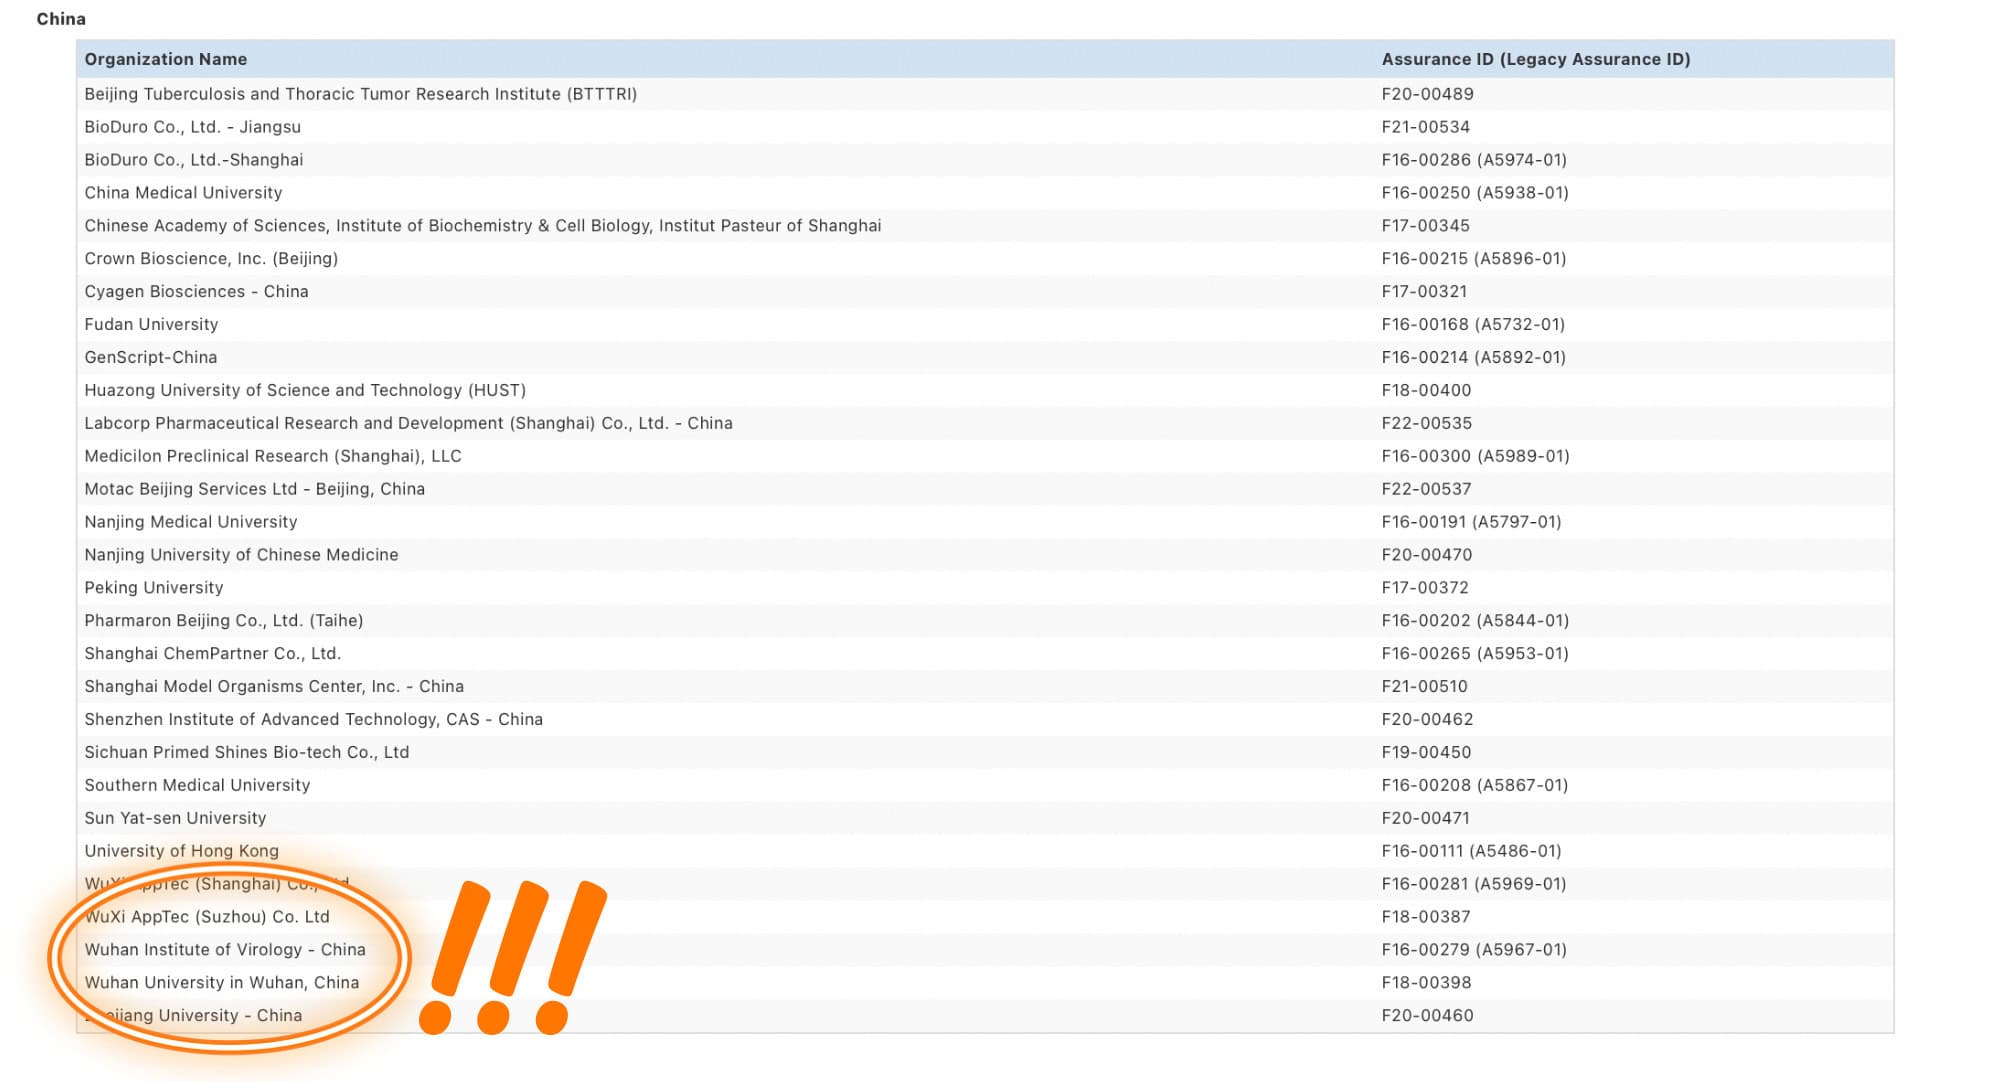Select assurance ID F16-00111 (A5486-01)
This screenshot has width=2000, height=1082.
point(1471,853)
